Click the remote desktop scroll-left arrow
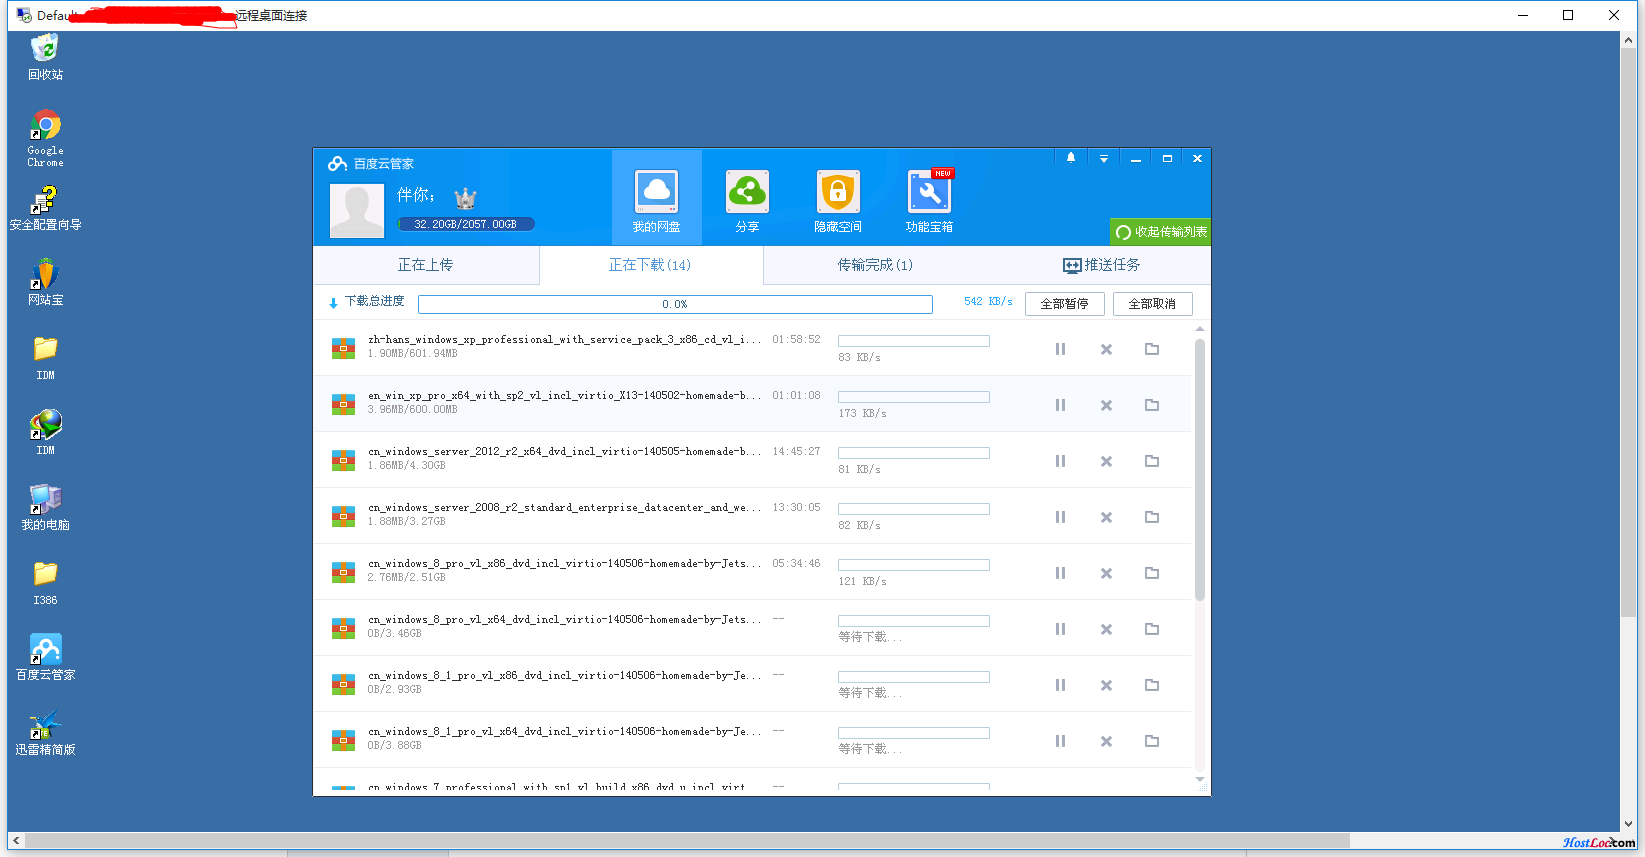The image size is (1645, 857). point(16,841)
